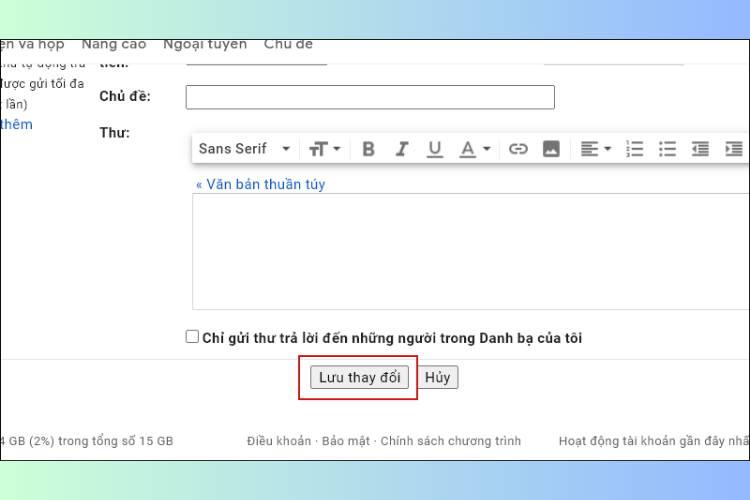Image resolution: width=750 pixels, height=500 pixels.
Task: Apply numbered list formatting
Action: point(634,149)
